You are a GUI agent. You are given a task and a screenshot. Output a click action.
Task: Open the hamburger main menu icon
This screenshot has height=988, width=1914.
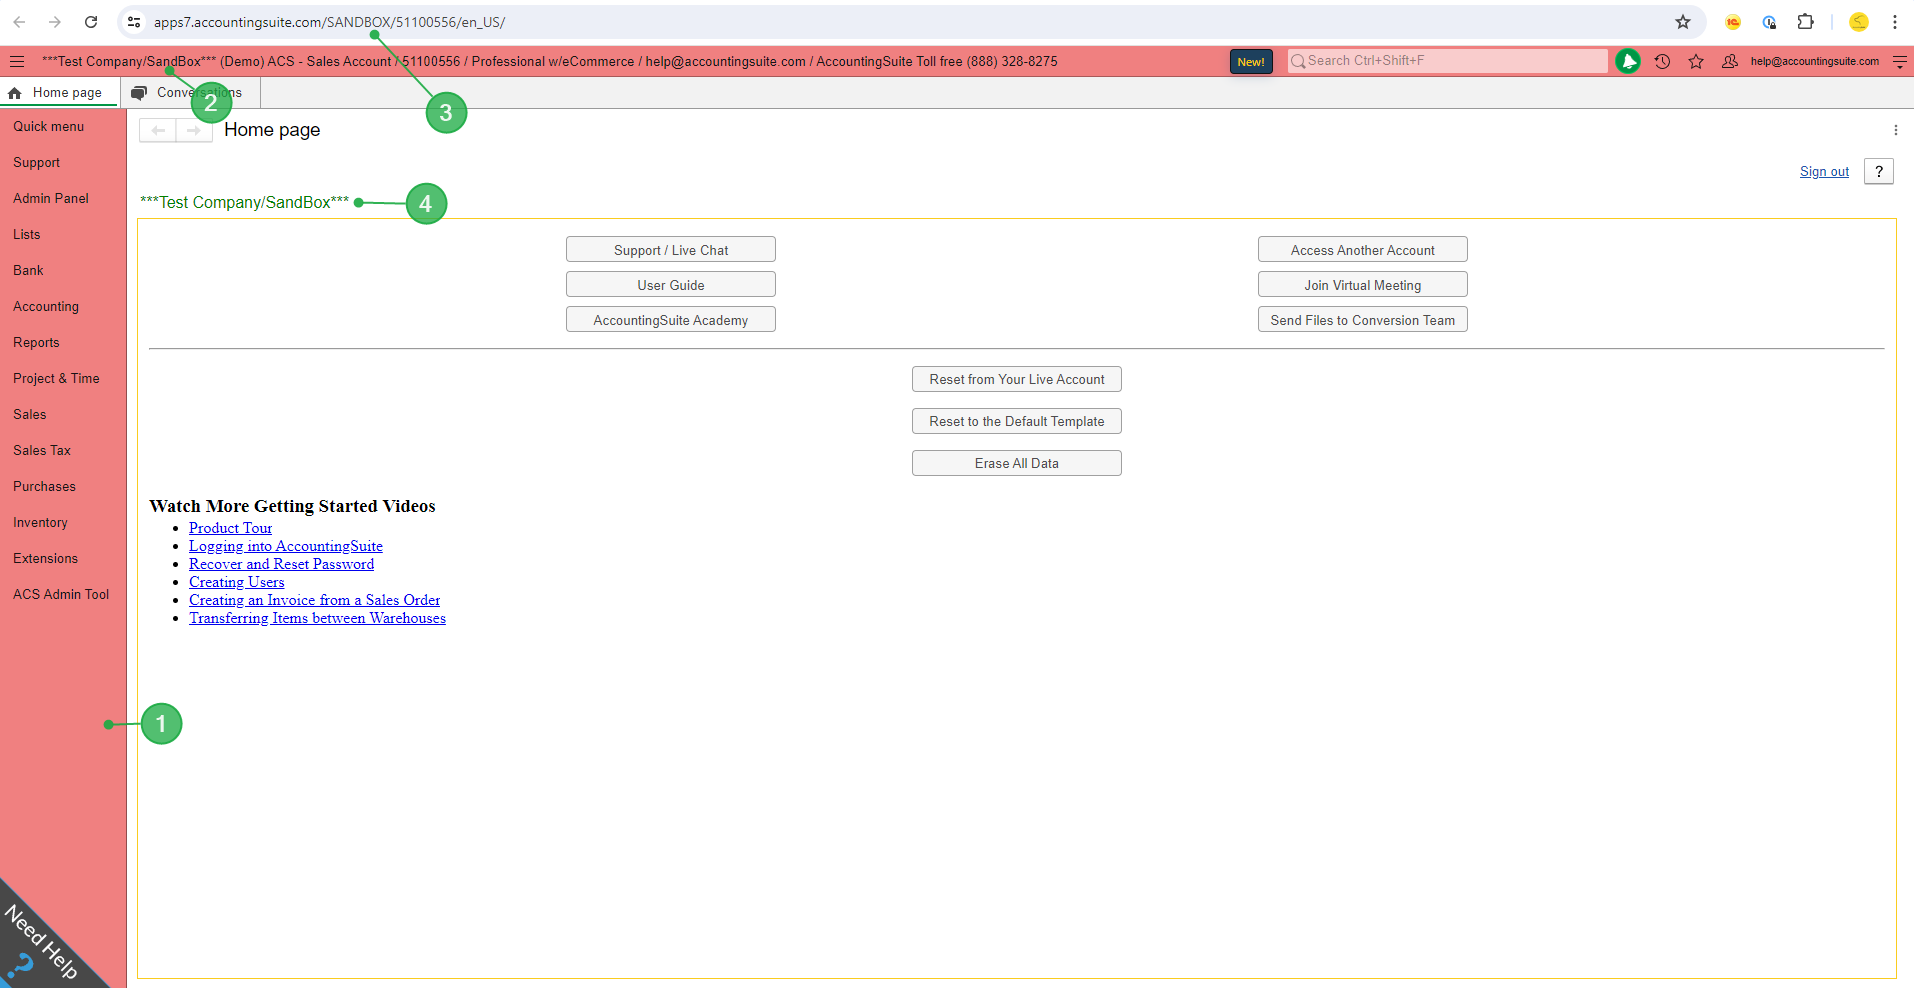tap(17, 61)
